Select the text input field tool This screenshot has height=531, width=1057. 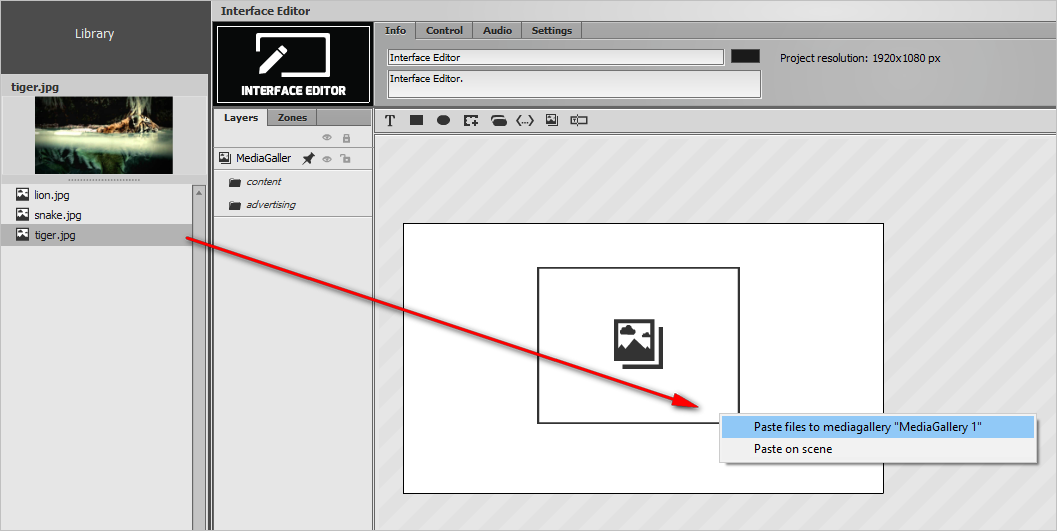[579, 121]
